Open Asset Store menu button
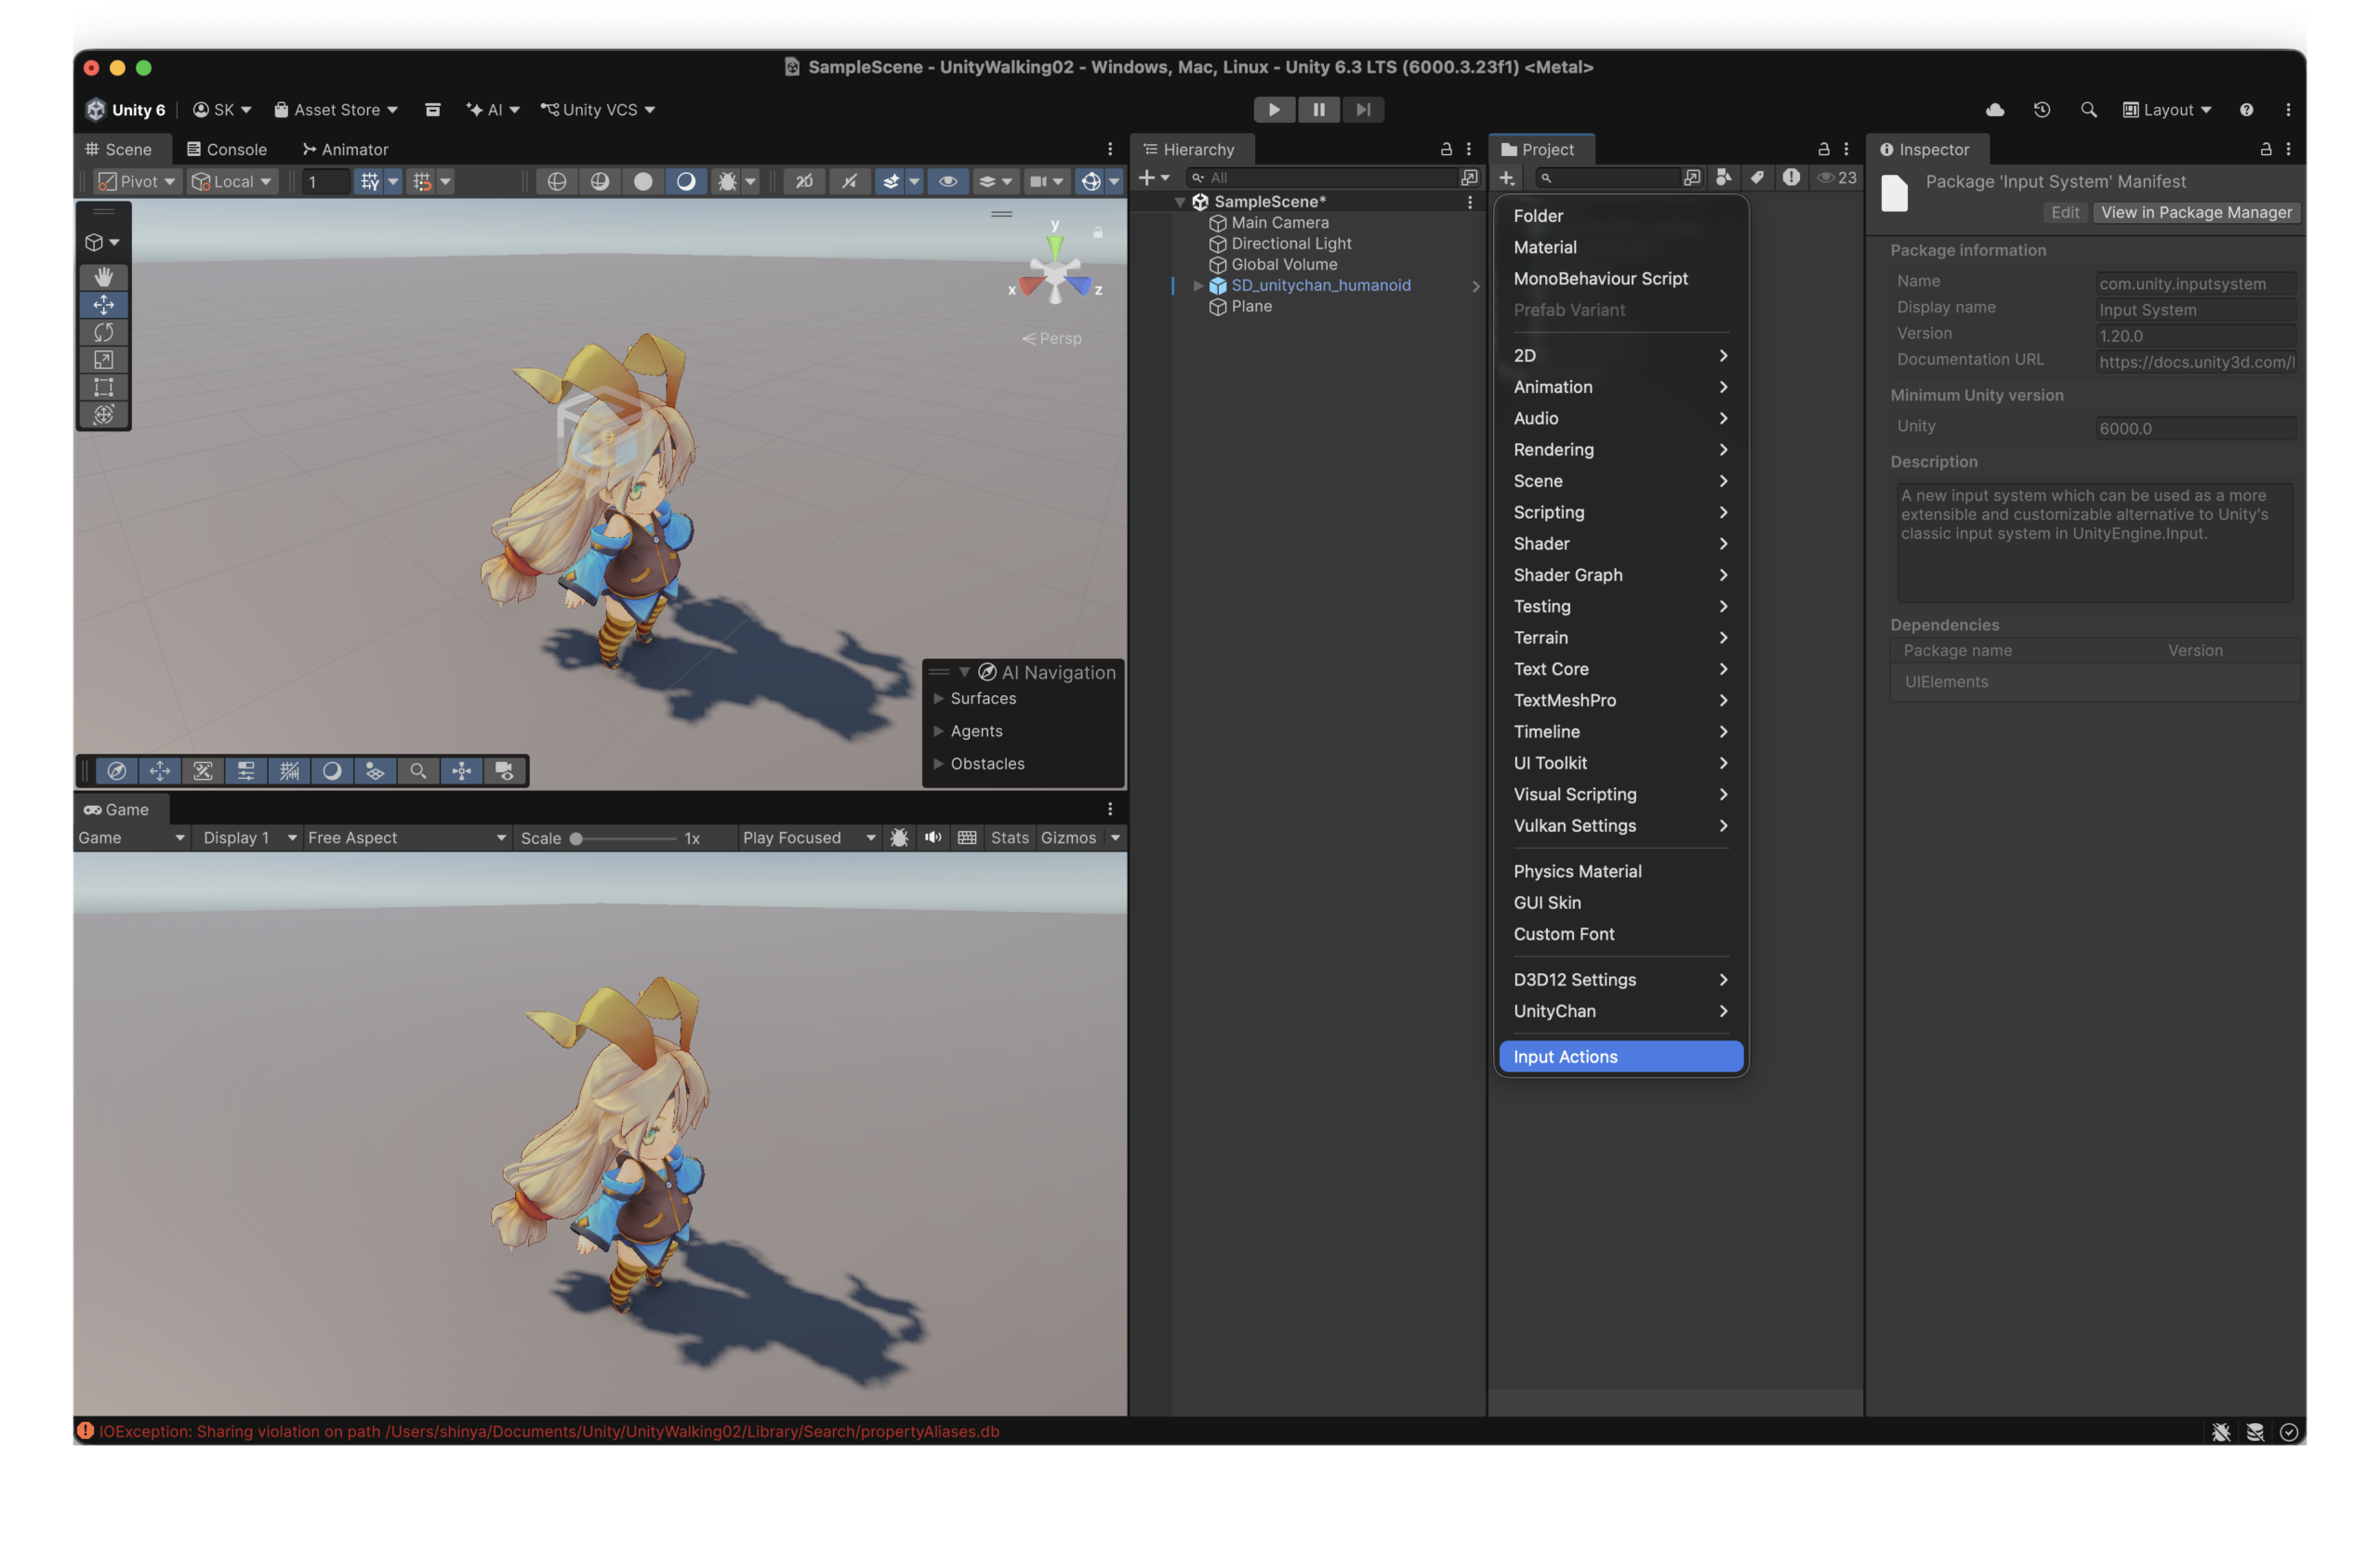 336,110
